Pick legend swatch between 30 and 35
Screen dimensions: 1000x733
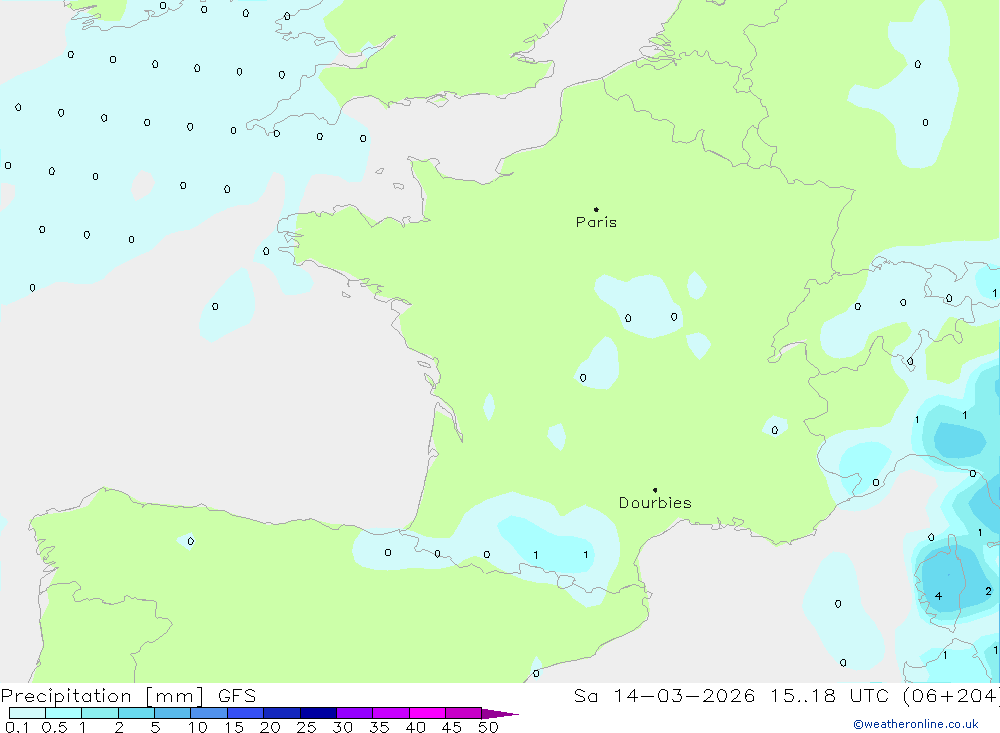(x=355, y=713)
